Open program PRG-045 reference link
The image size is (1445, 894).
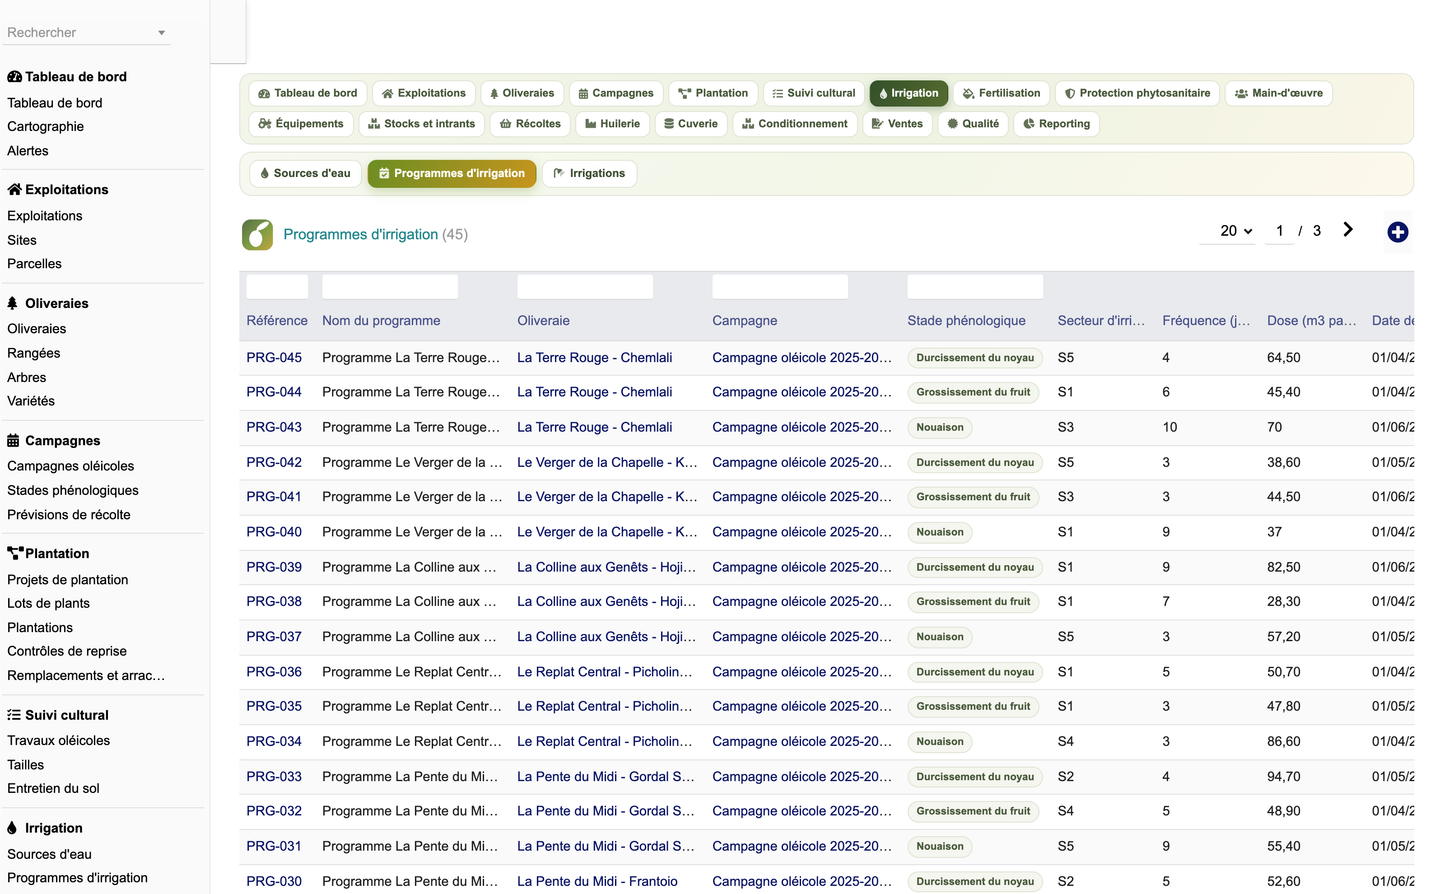click(274, 357)
